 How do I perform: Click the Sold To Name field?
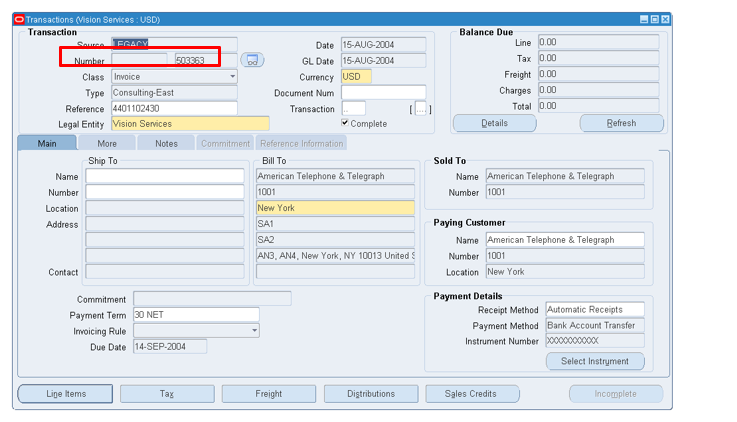tap(565, 176)
